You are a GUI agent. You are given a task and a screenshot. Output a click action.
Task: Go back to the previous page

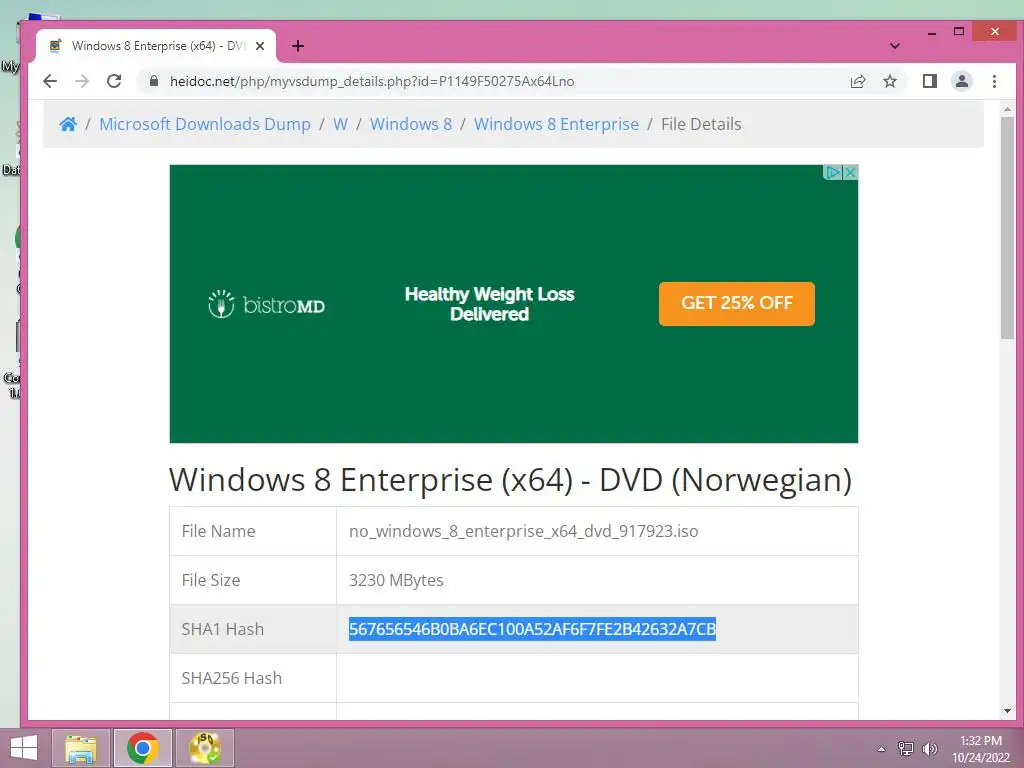point(50,81)
